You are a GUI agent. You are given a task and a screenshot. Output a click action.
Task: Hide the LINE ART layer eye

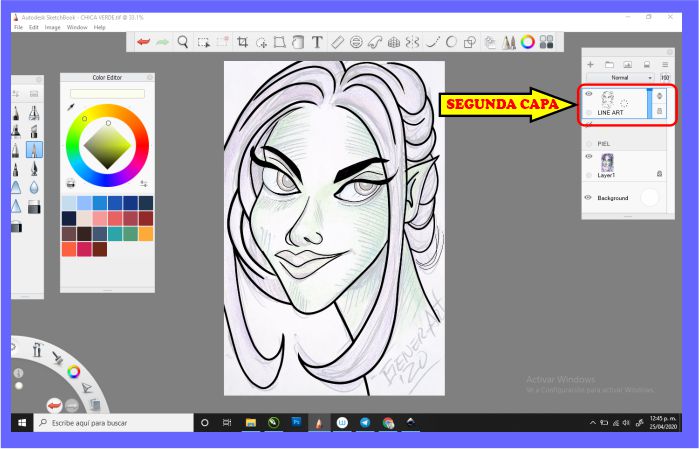(589, 94)
